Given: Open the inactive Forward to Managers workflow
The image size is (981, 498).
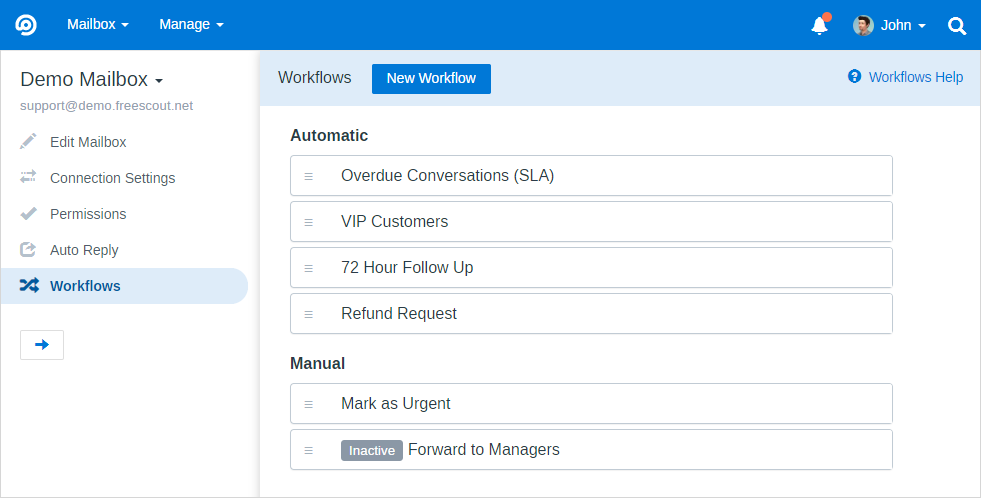Looking at the screenshot, I should coord(483,450).
